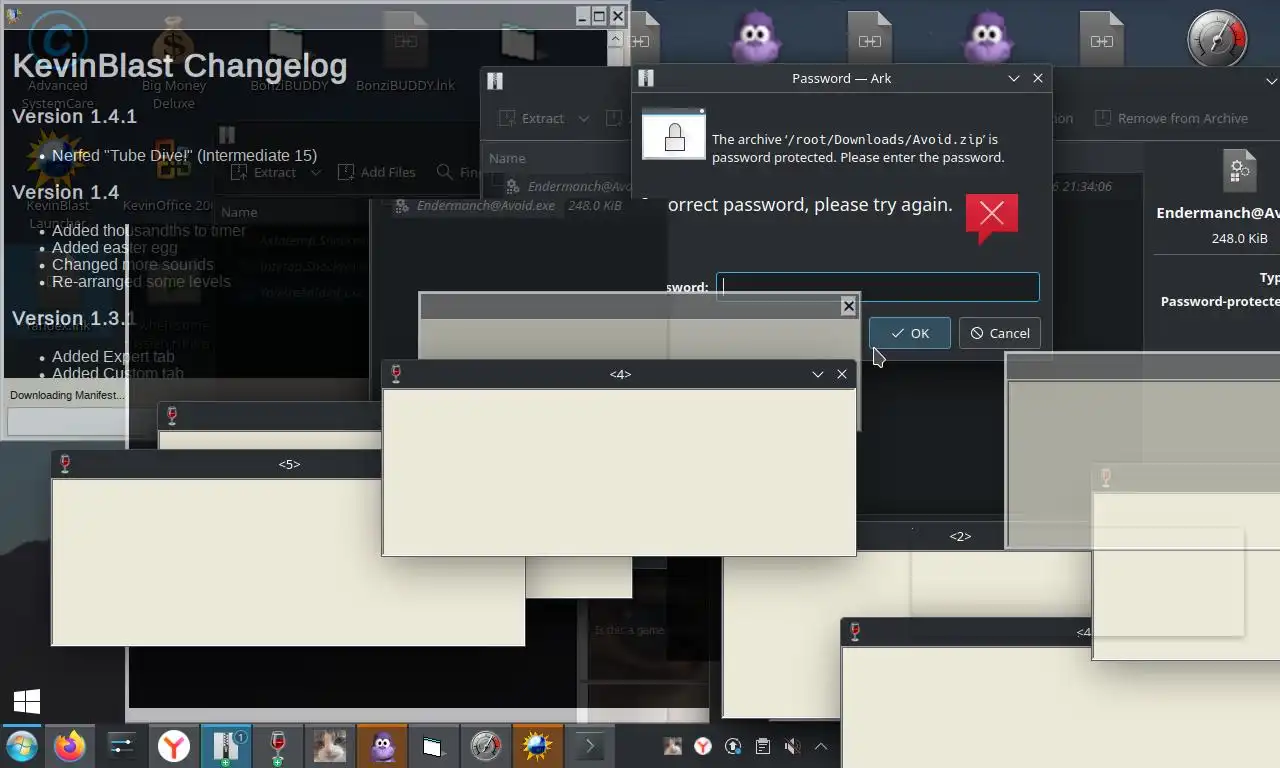Click Wine glass icon of window <5>
1280x768 pixels.
(x=65, y=464)
